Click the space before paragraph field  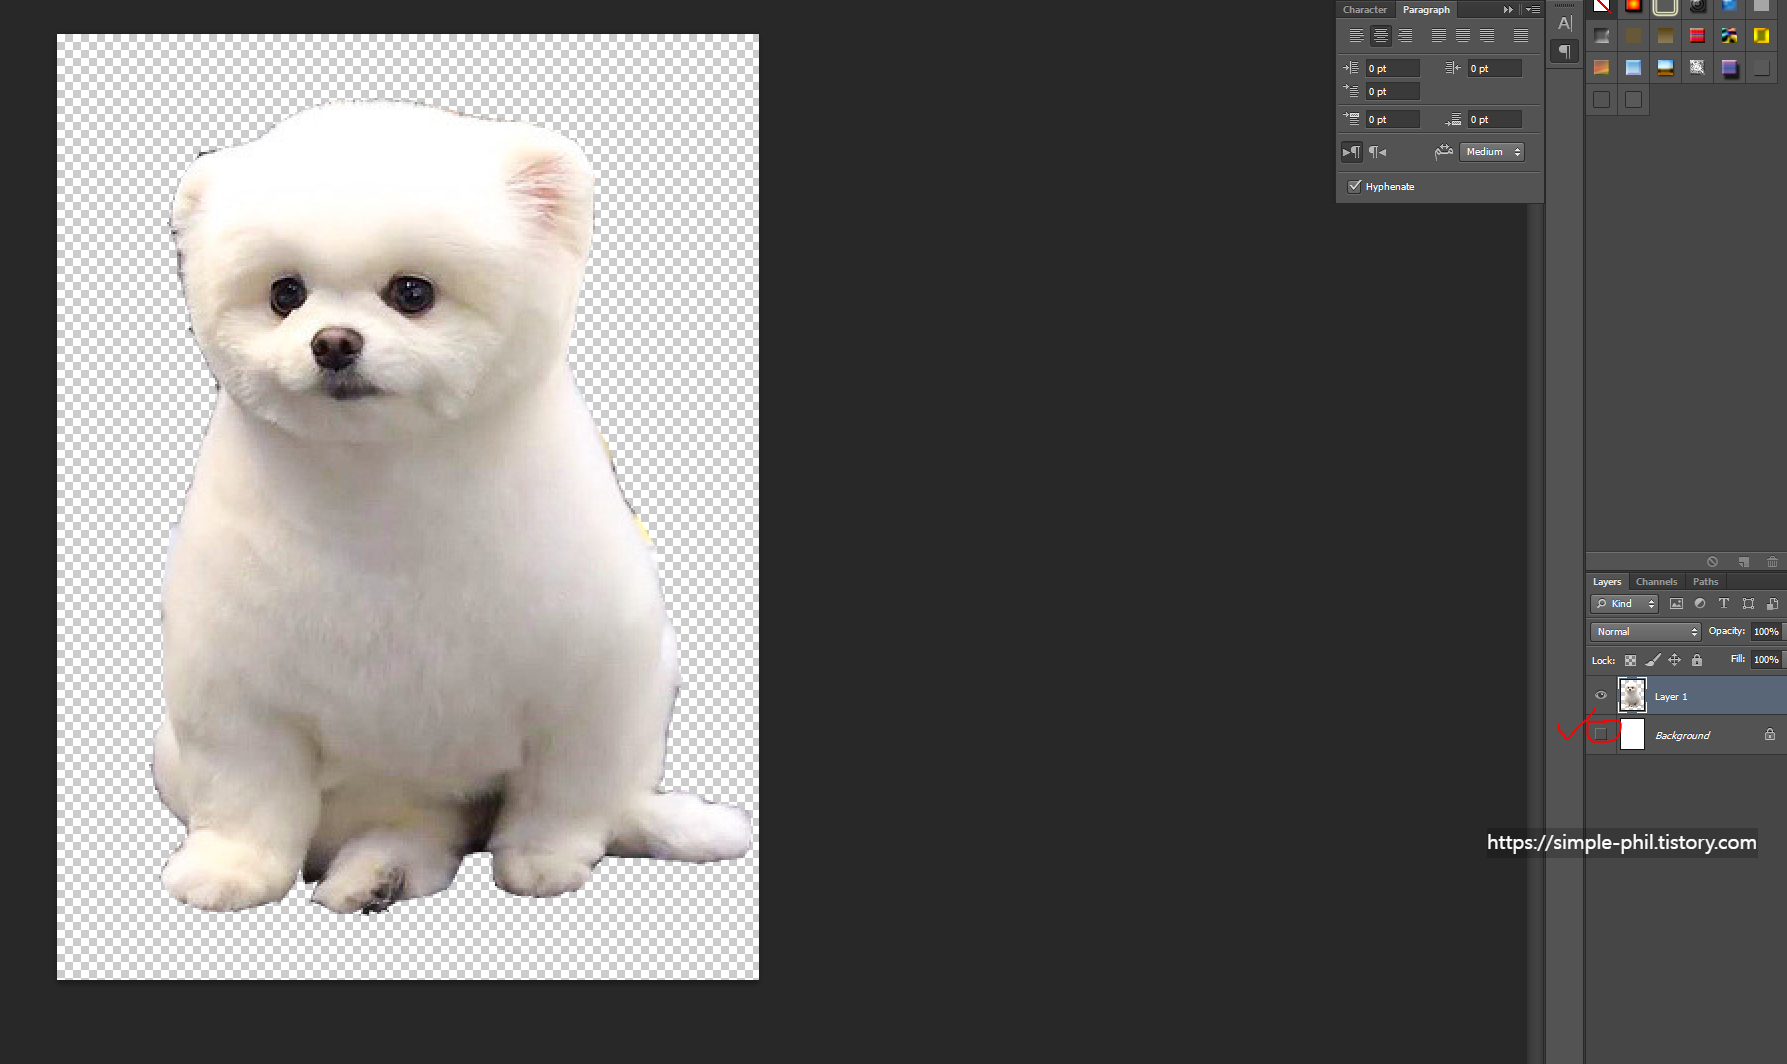[x=1392, y=119]
